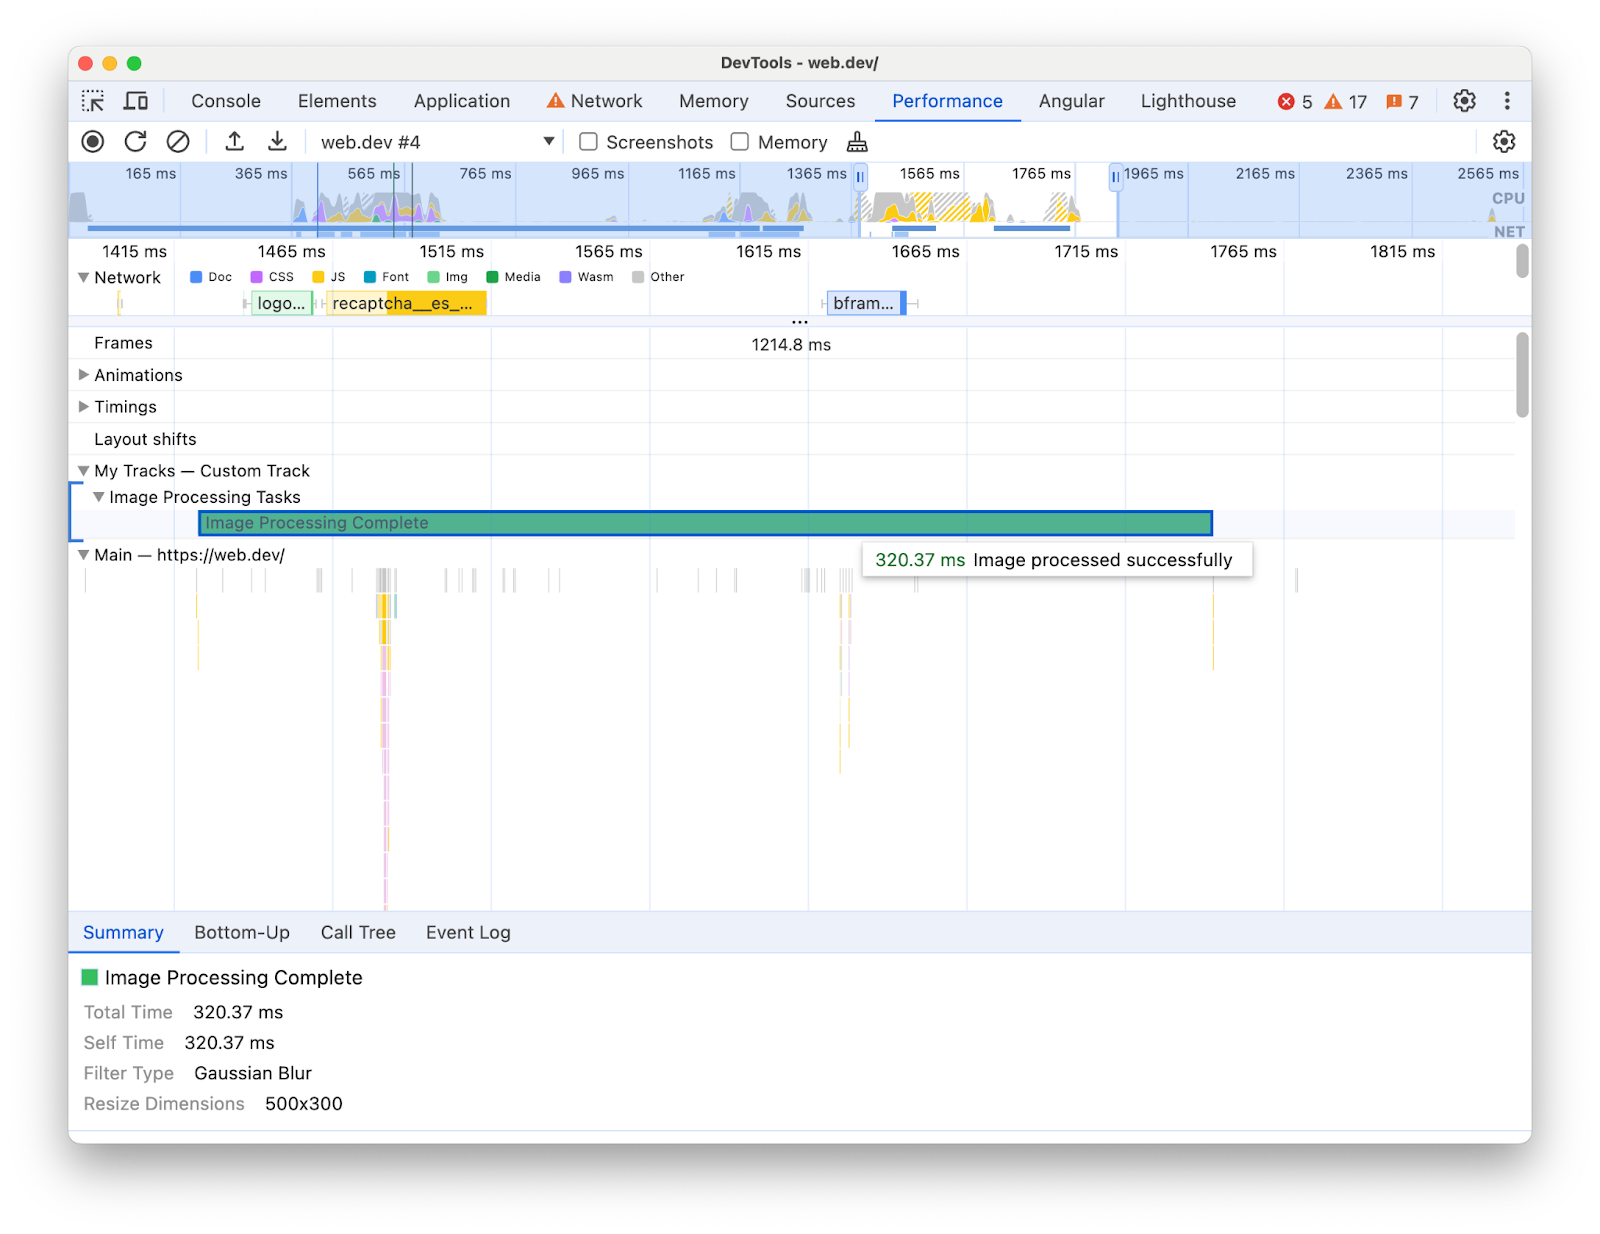Enable the Memory checkbox

[739, 141]
